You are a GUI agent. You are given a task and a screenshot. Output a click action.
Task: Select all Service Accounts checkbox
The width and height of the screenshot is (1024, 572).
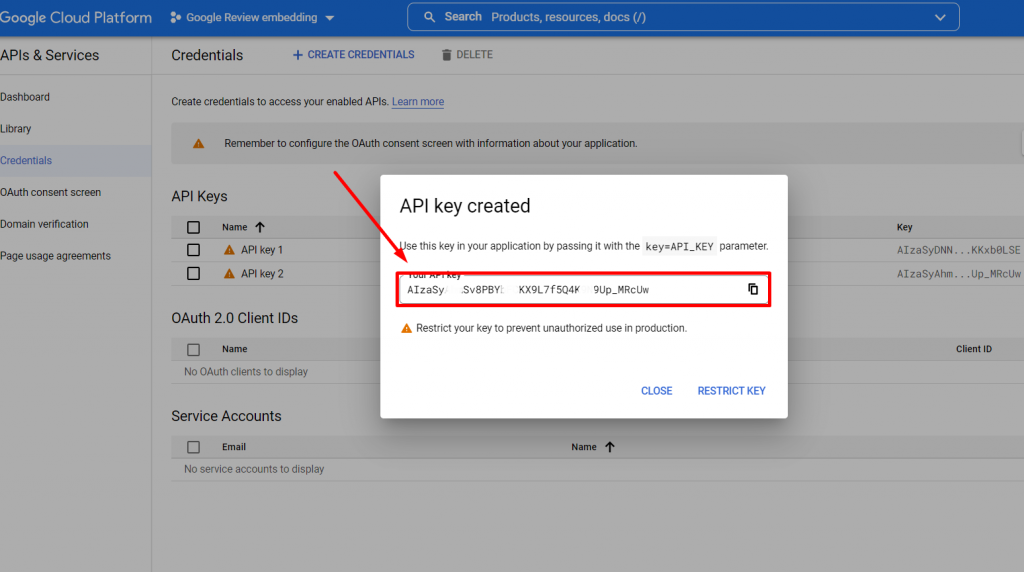coord(193,447)
